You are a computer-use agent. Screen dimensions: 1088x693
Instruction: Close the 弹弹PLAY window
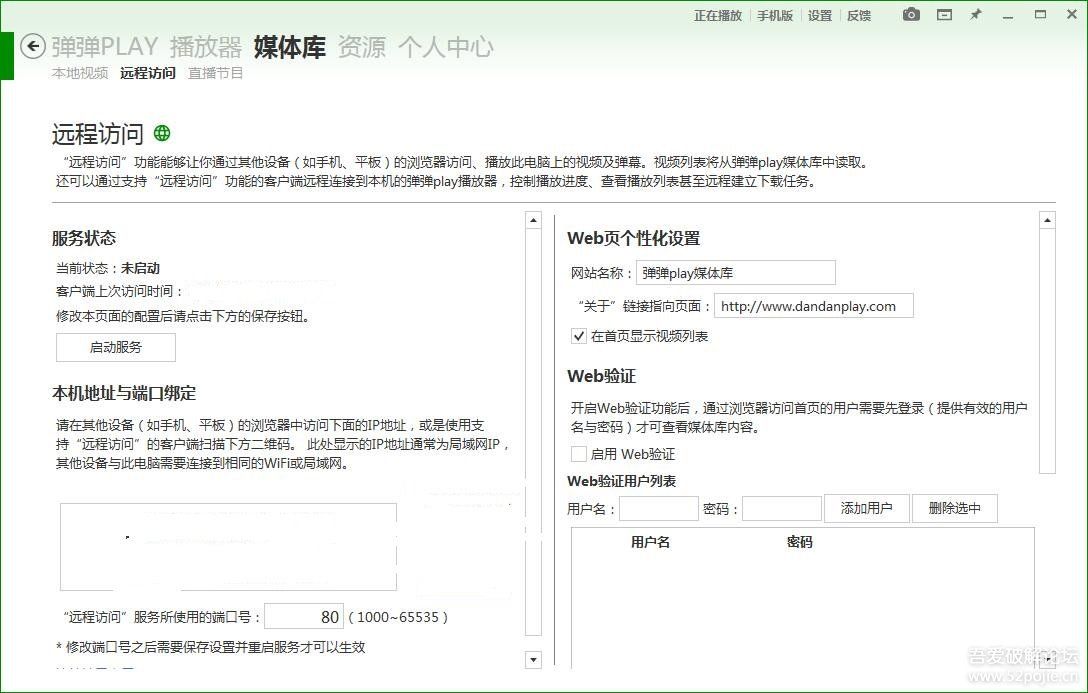coord(1071,15)
